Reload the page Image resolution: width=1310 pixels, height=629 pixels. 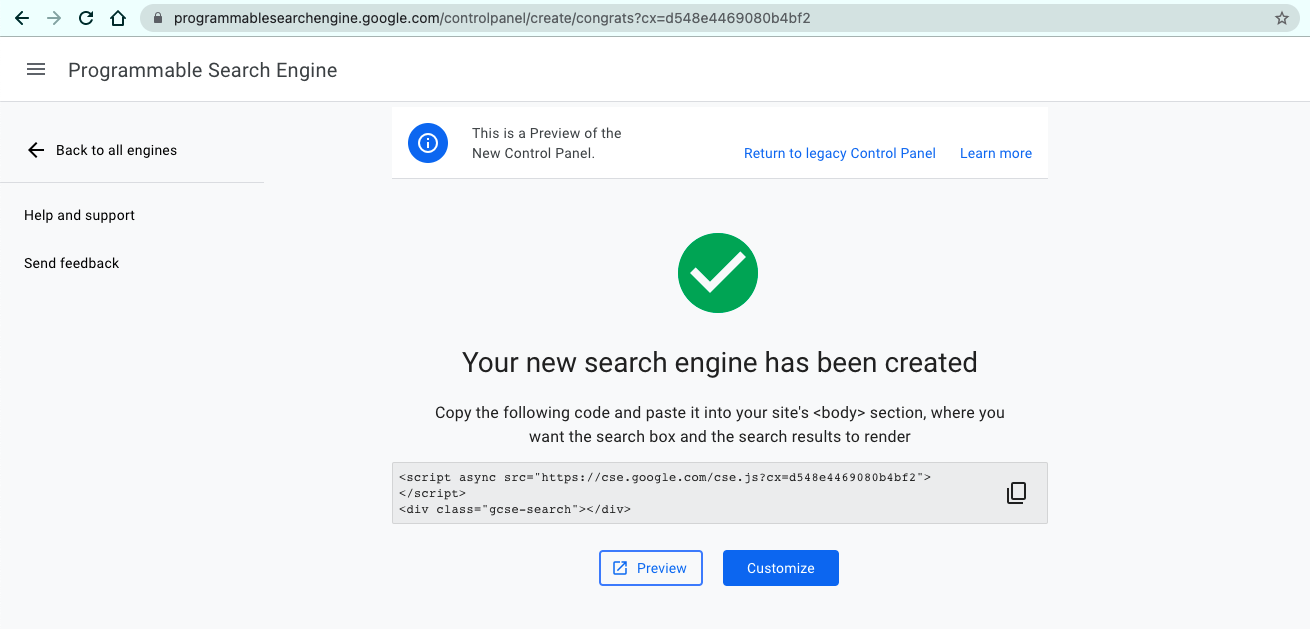click(85, 16)
